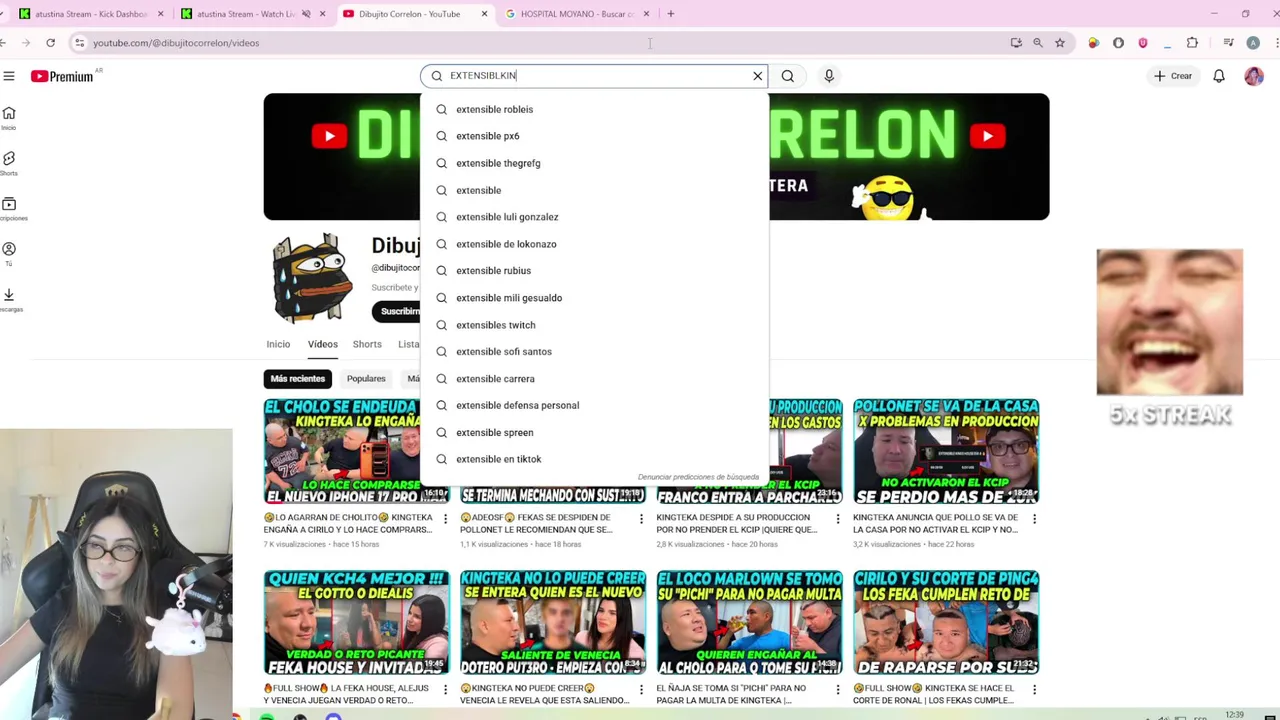Select suggestion extensible sofi santos
This screenshot has height=720, width=1280.
click(595, 352)
